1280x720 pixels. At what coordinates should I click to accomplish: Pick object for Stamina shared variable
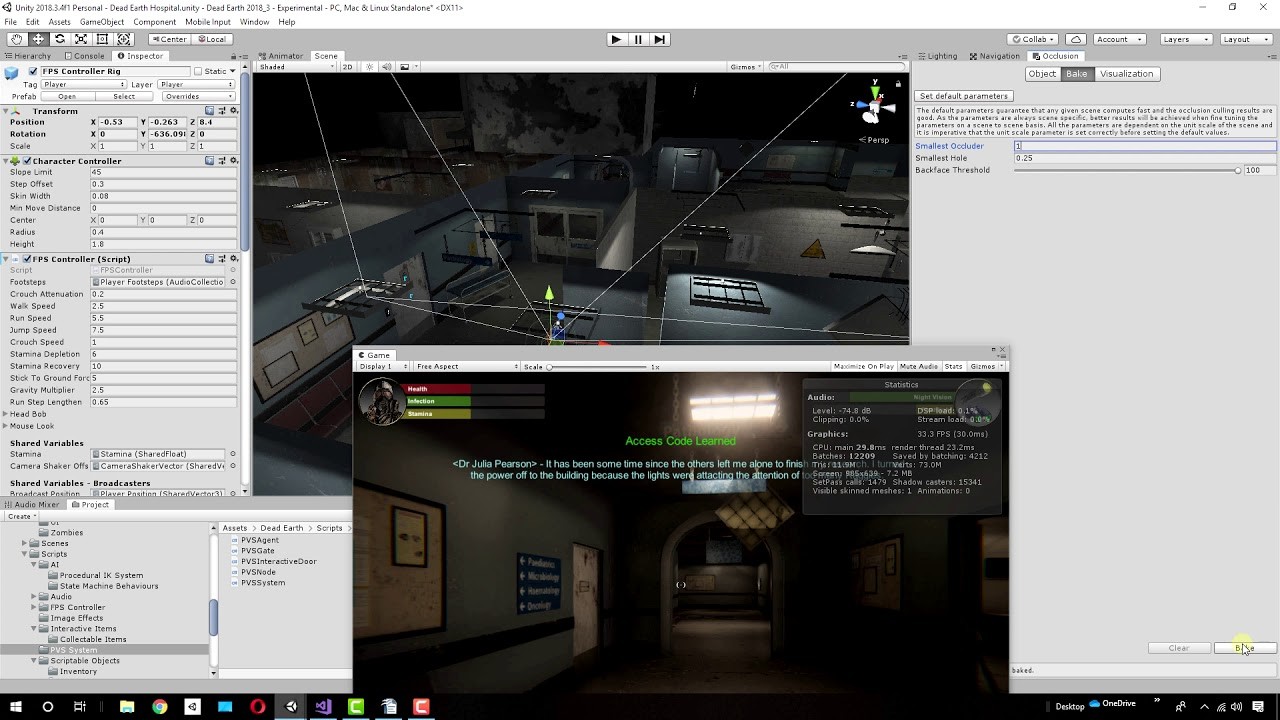click(x=233, y=454)
